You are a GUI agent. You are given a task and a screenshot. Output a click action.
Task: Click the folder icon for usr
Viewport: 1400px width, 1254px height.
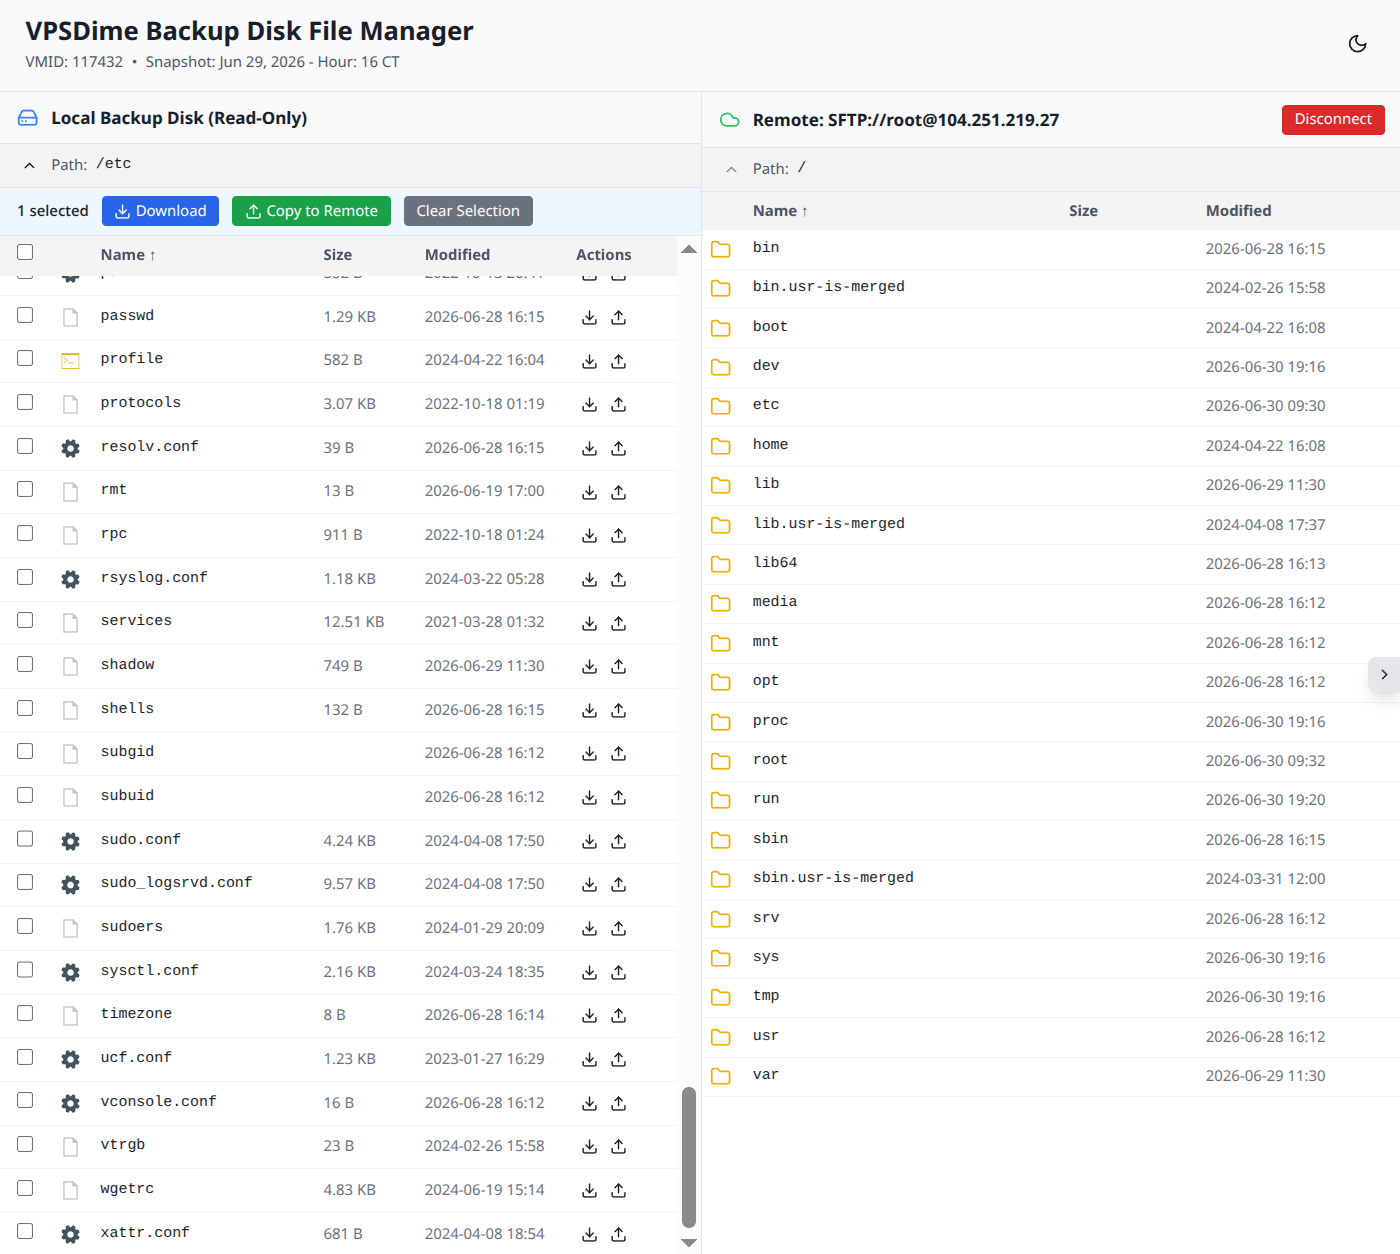[x=721, y=1037]
